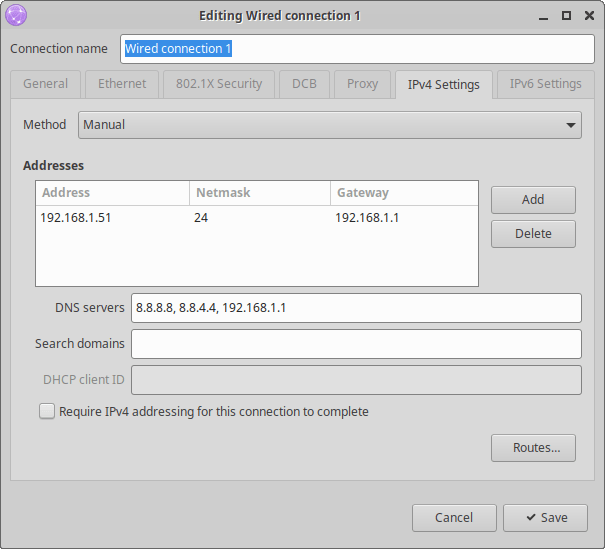Click the purple network app icon in titlebar
Viewport: 605px width, 549px height.
click(x=16, y=15)
